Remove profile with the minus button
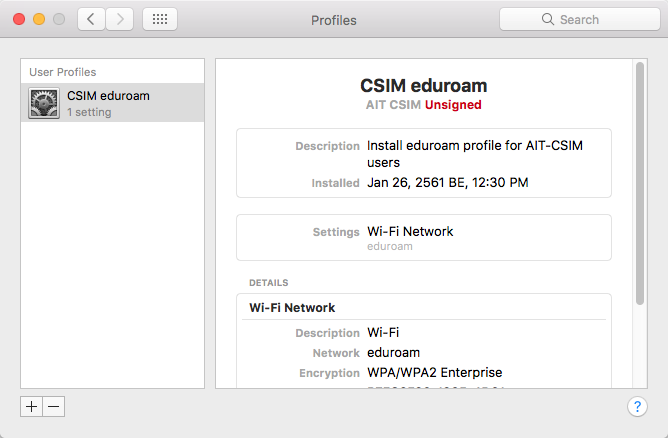This screenshot has width=668, height=438. point(54,406)
